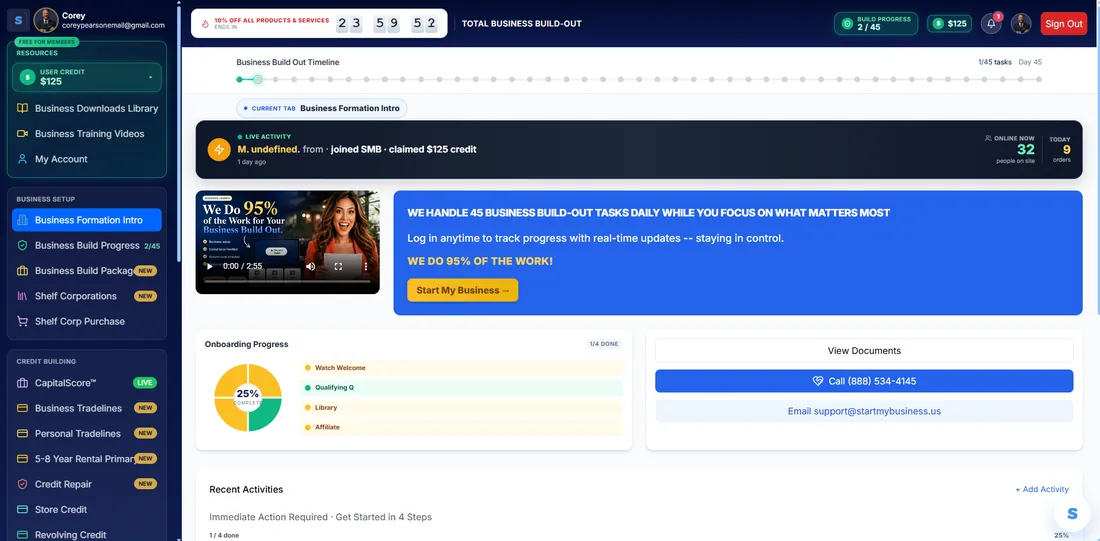Open video more-options menu
The width and height of the screenshot is (1100, 541).
pyautogui.click(x=365, y=267)
